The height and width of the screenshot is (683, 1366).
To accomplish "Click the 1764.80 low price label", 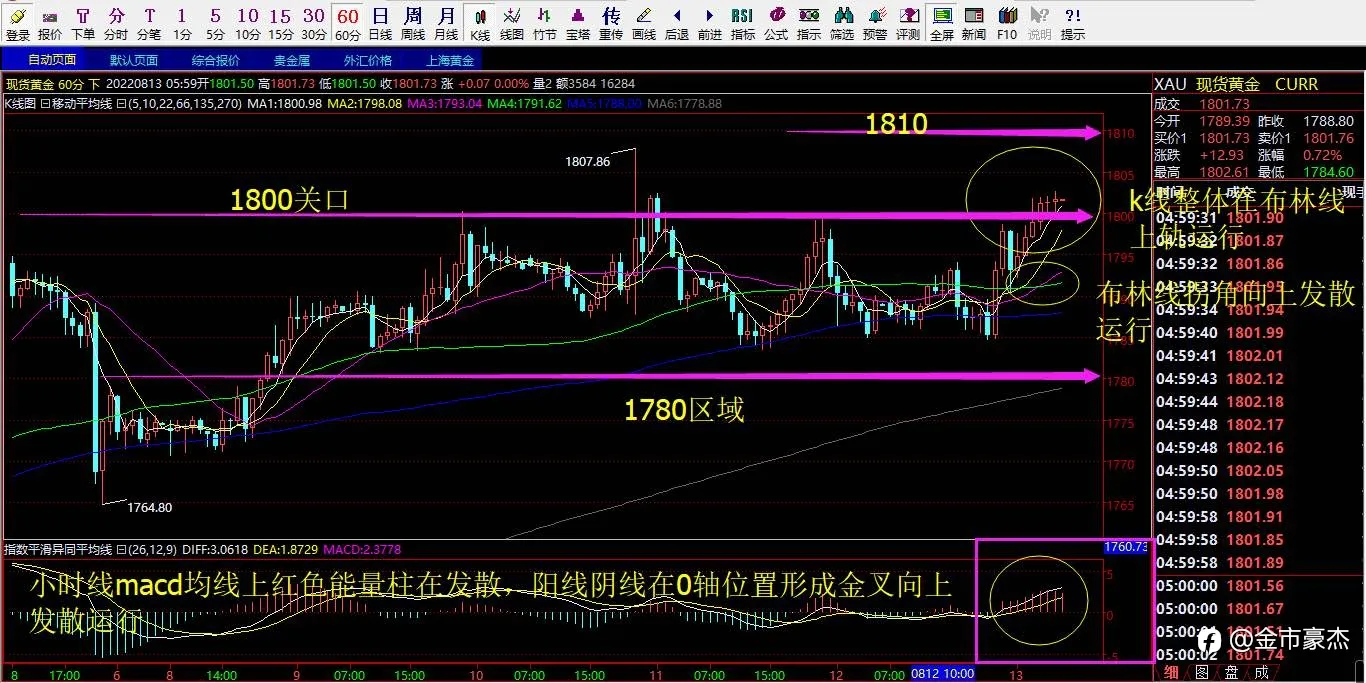I will pyautogui.click(x=149, y=507).
